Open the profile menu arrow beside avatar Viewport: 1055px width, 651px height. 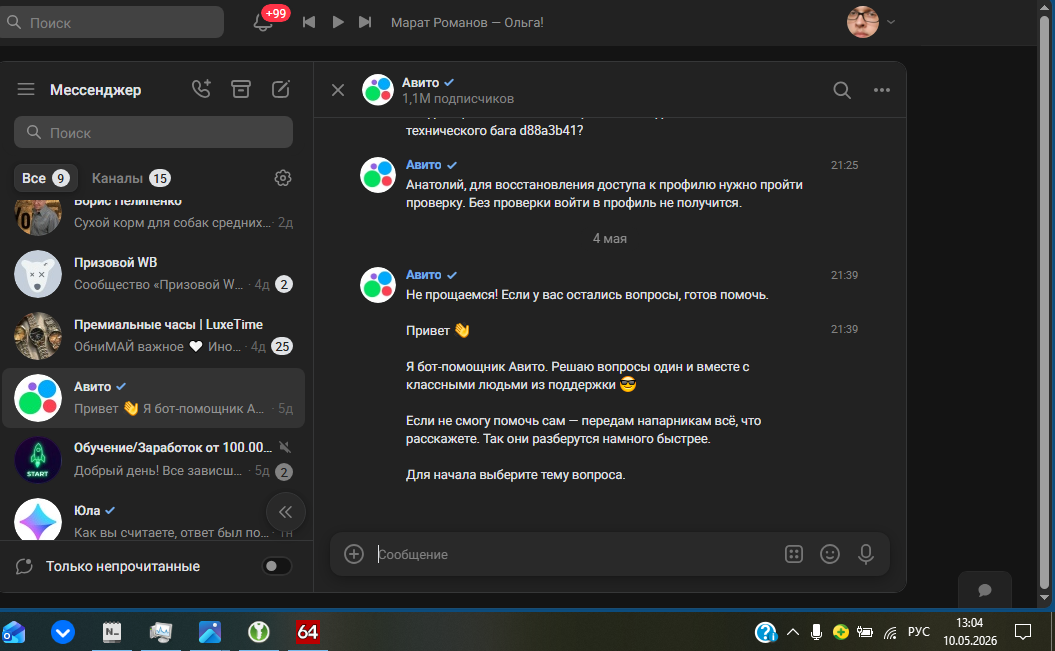tap(891, 22)
